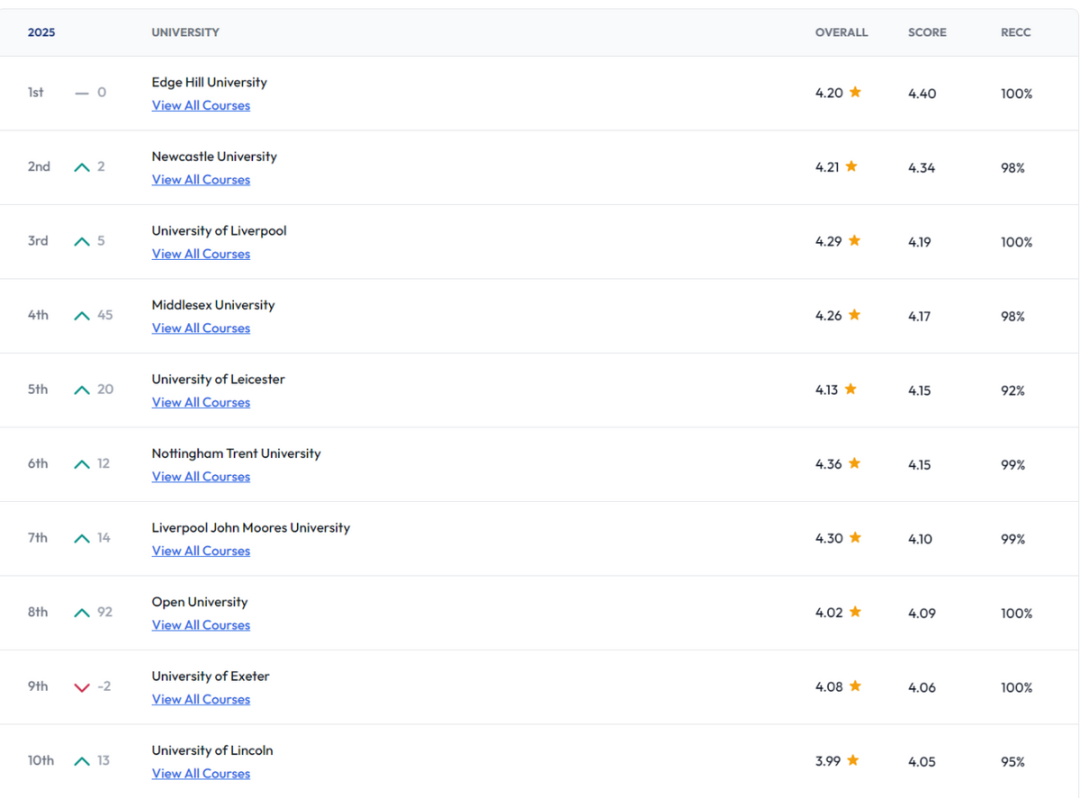The width and height of the screenshot is (1080, 798).
Task: Click the star beside Open University's 4.02
Action: point(855,612)
